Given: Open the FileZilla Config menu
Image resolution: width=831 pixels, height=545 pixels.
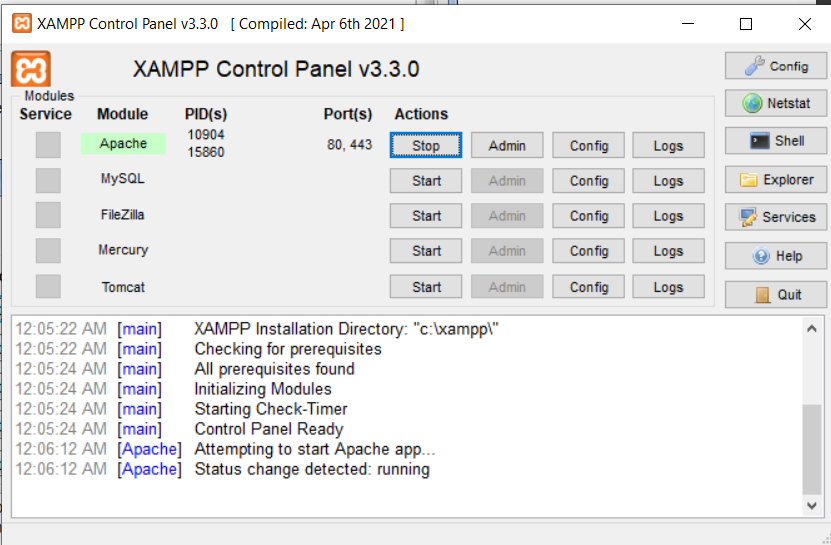Looking at the screenshot, I should 589,216.
